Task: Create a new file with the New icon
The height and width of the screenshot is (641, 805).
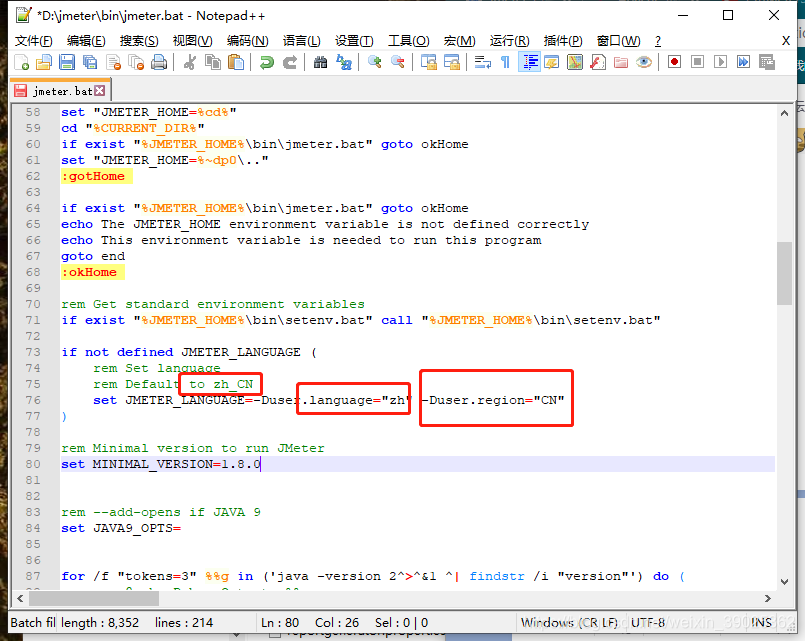Action: pos(21,63)
